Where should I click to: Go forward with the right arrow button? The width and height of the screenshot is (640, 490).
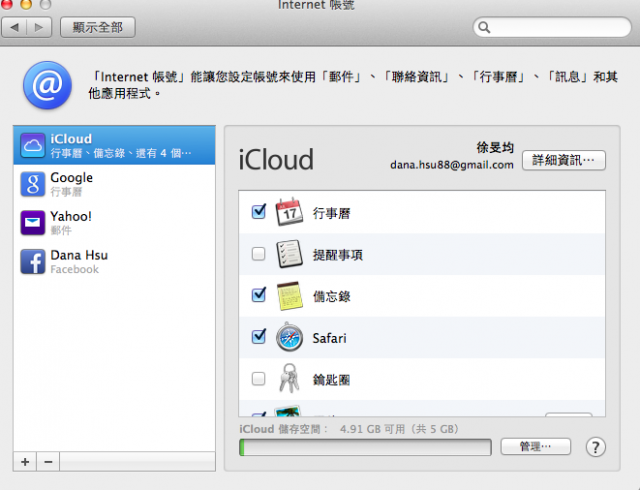[39, 27]
